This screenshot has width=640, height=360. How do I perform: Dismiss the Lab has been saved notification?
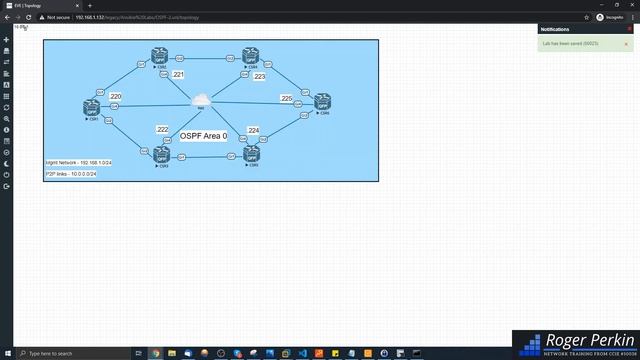(626, 44)
